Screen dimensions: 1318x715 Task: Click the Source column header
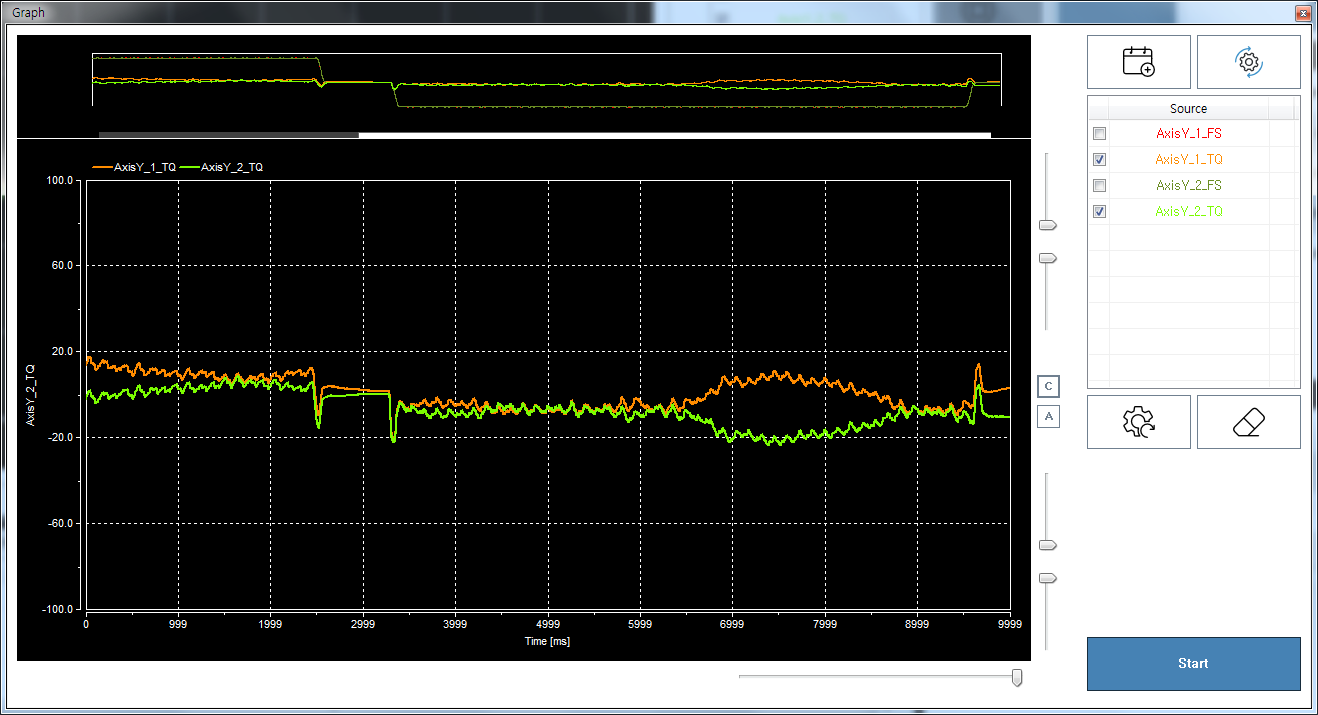[x=1188, y=108]
